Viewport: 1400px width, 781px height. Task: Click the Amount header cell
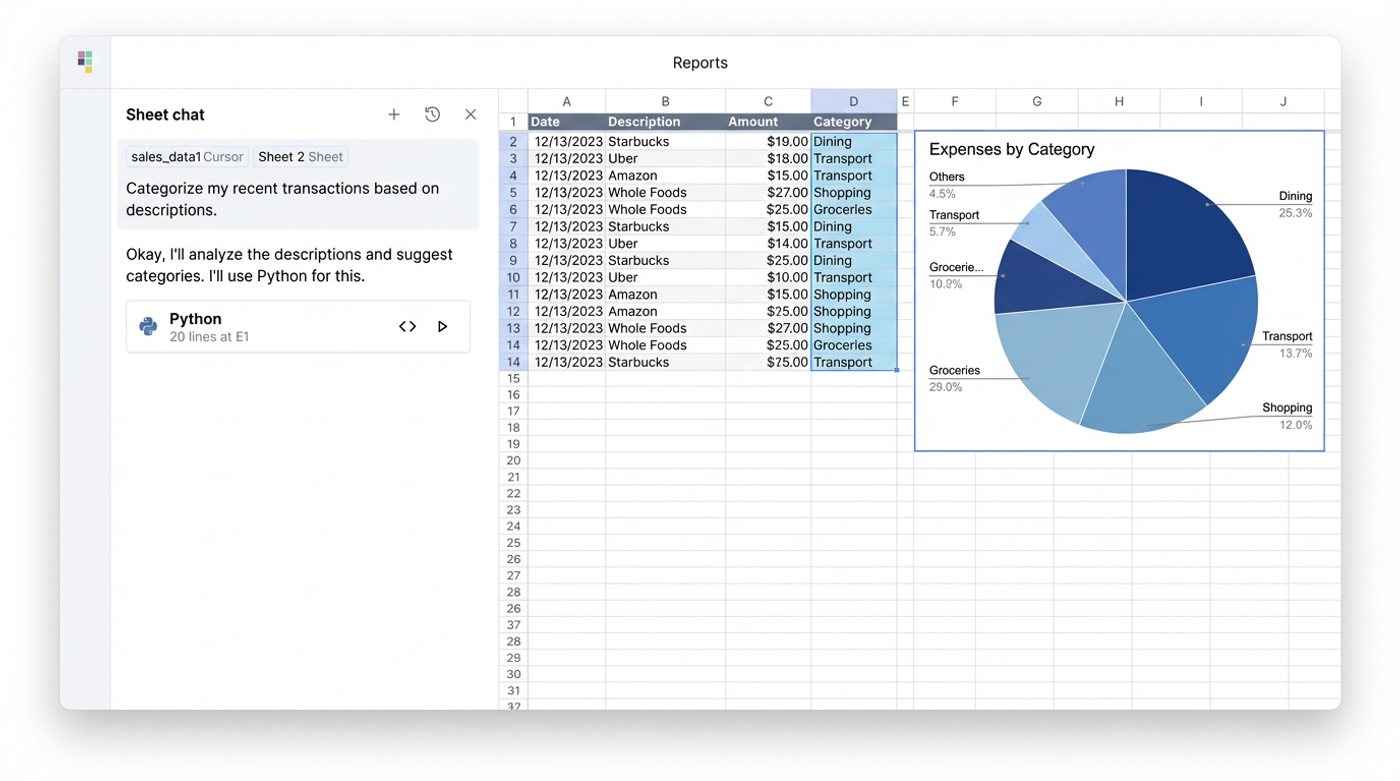pyautogui.click(x=768, y=122)
